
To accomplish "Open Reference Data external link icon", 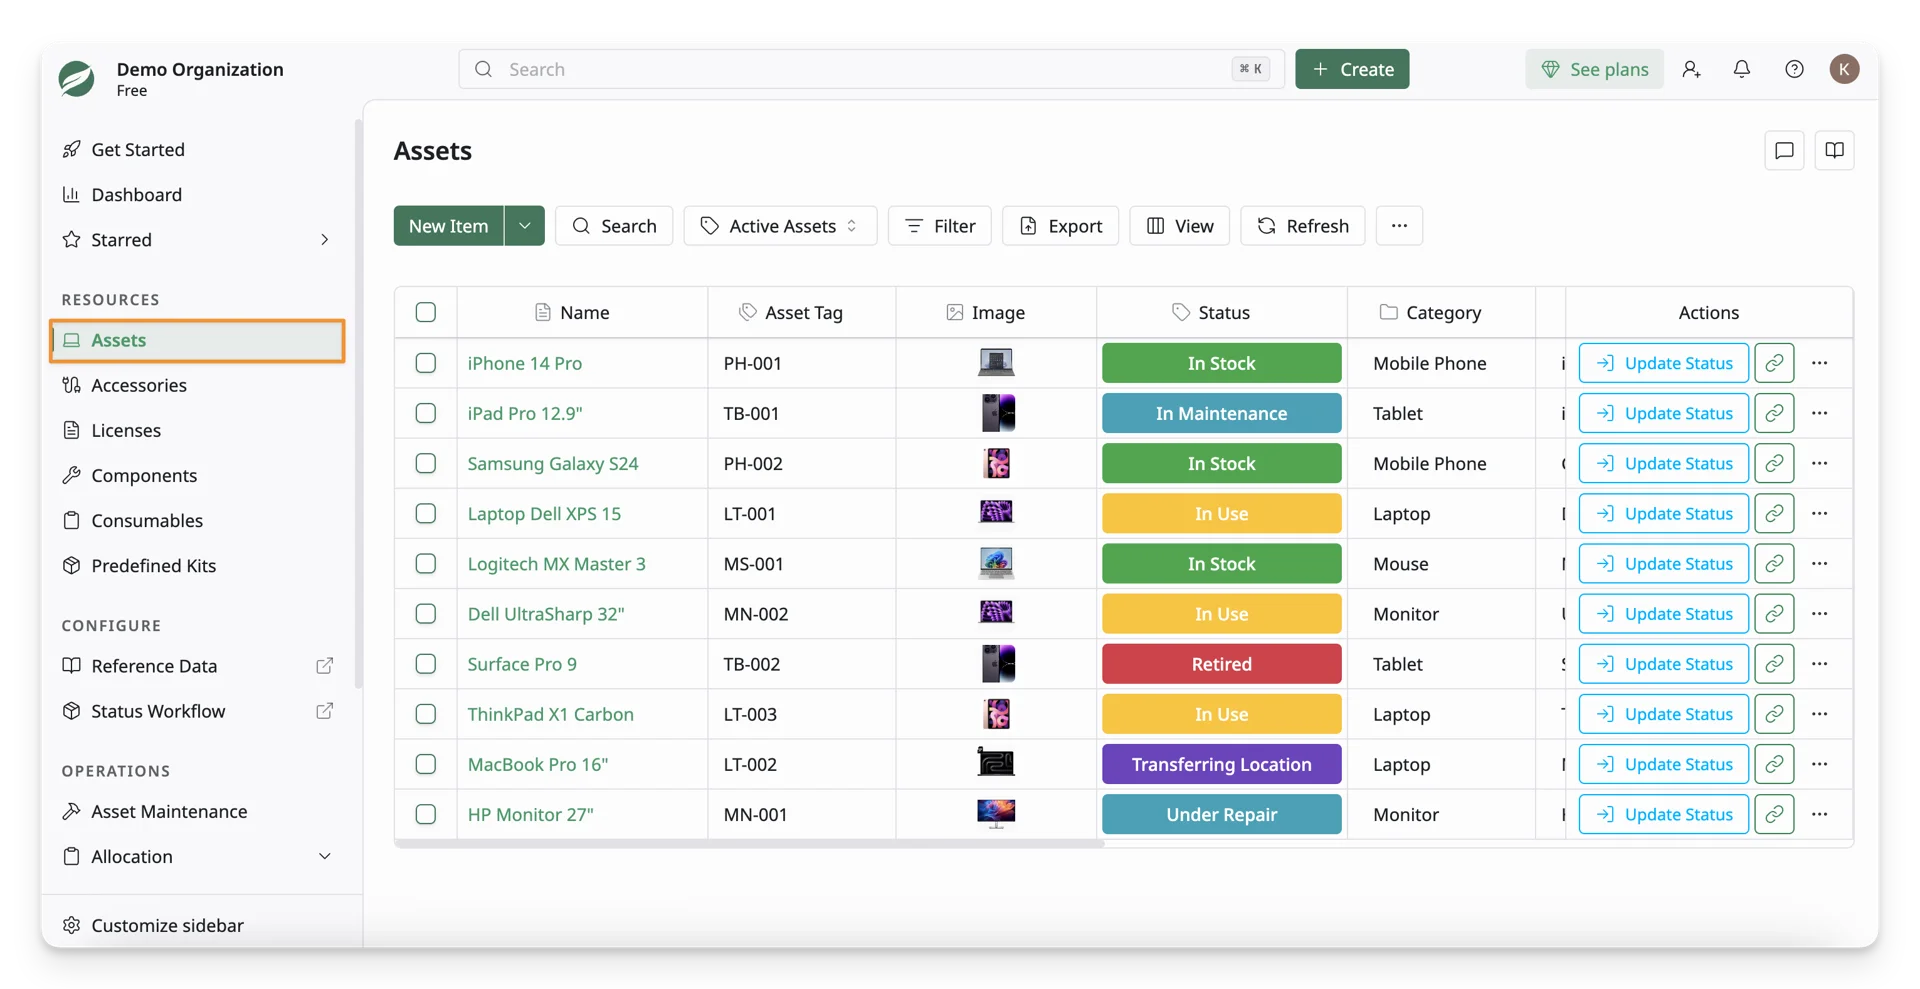I will point(324,666).
